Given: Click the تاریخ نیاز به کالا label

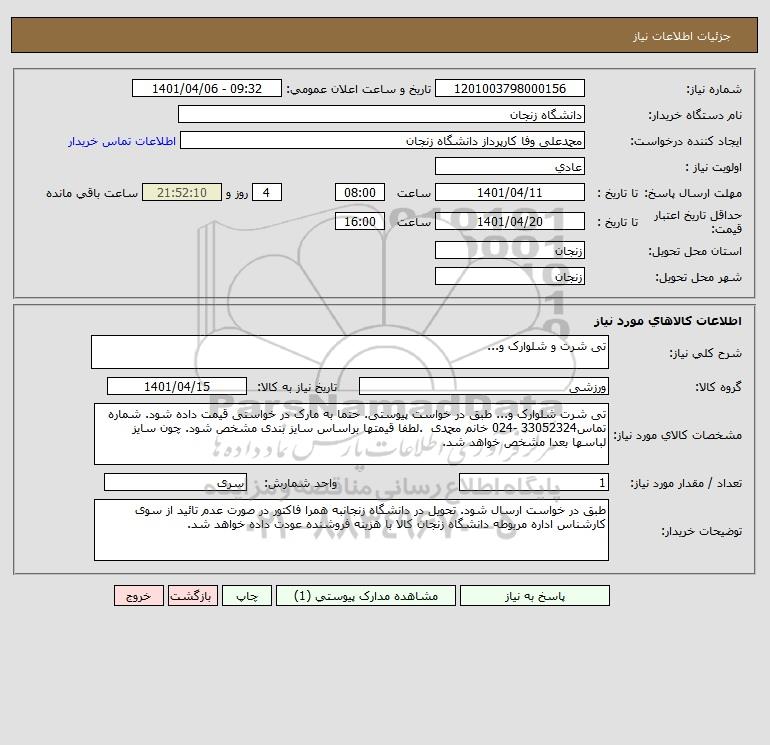Looking at the screenshot, I should 297,387.
